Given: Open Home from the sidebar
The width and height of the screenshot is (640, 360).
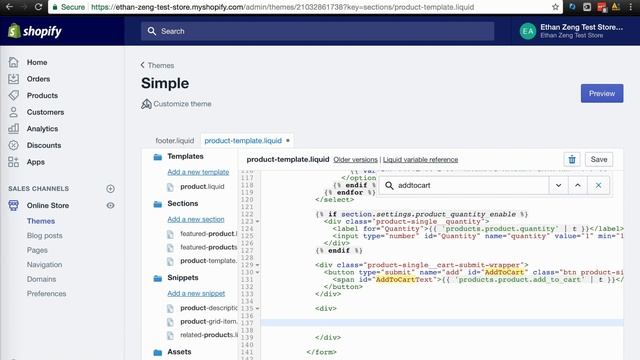Looking at the screenshot, I should click(37, 62).
